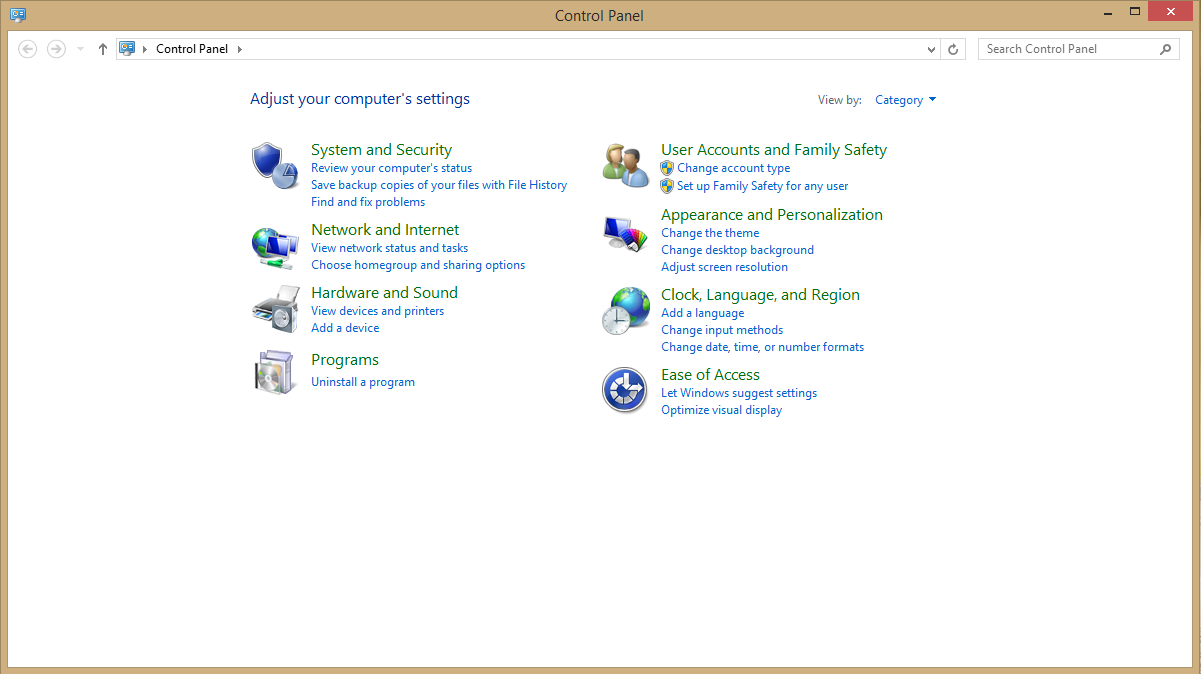
Task: Click the Network and Internet globe icon
Action: click(275, 247)
